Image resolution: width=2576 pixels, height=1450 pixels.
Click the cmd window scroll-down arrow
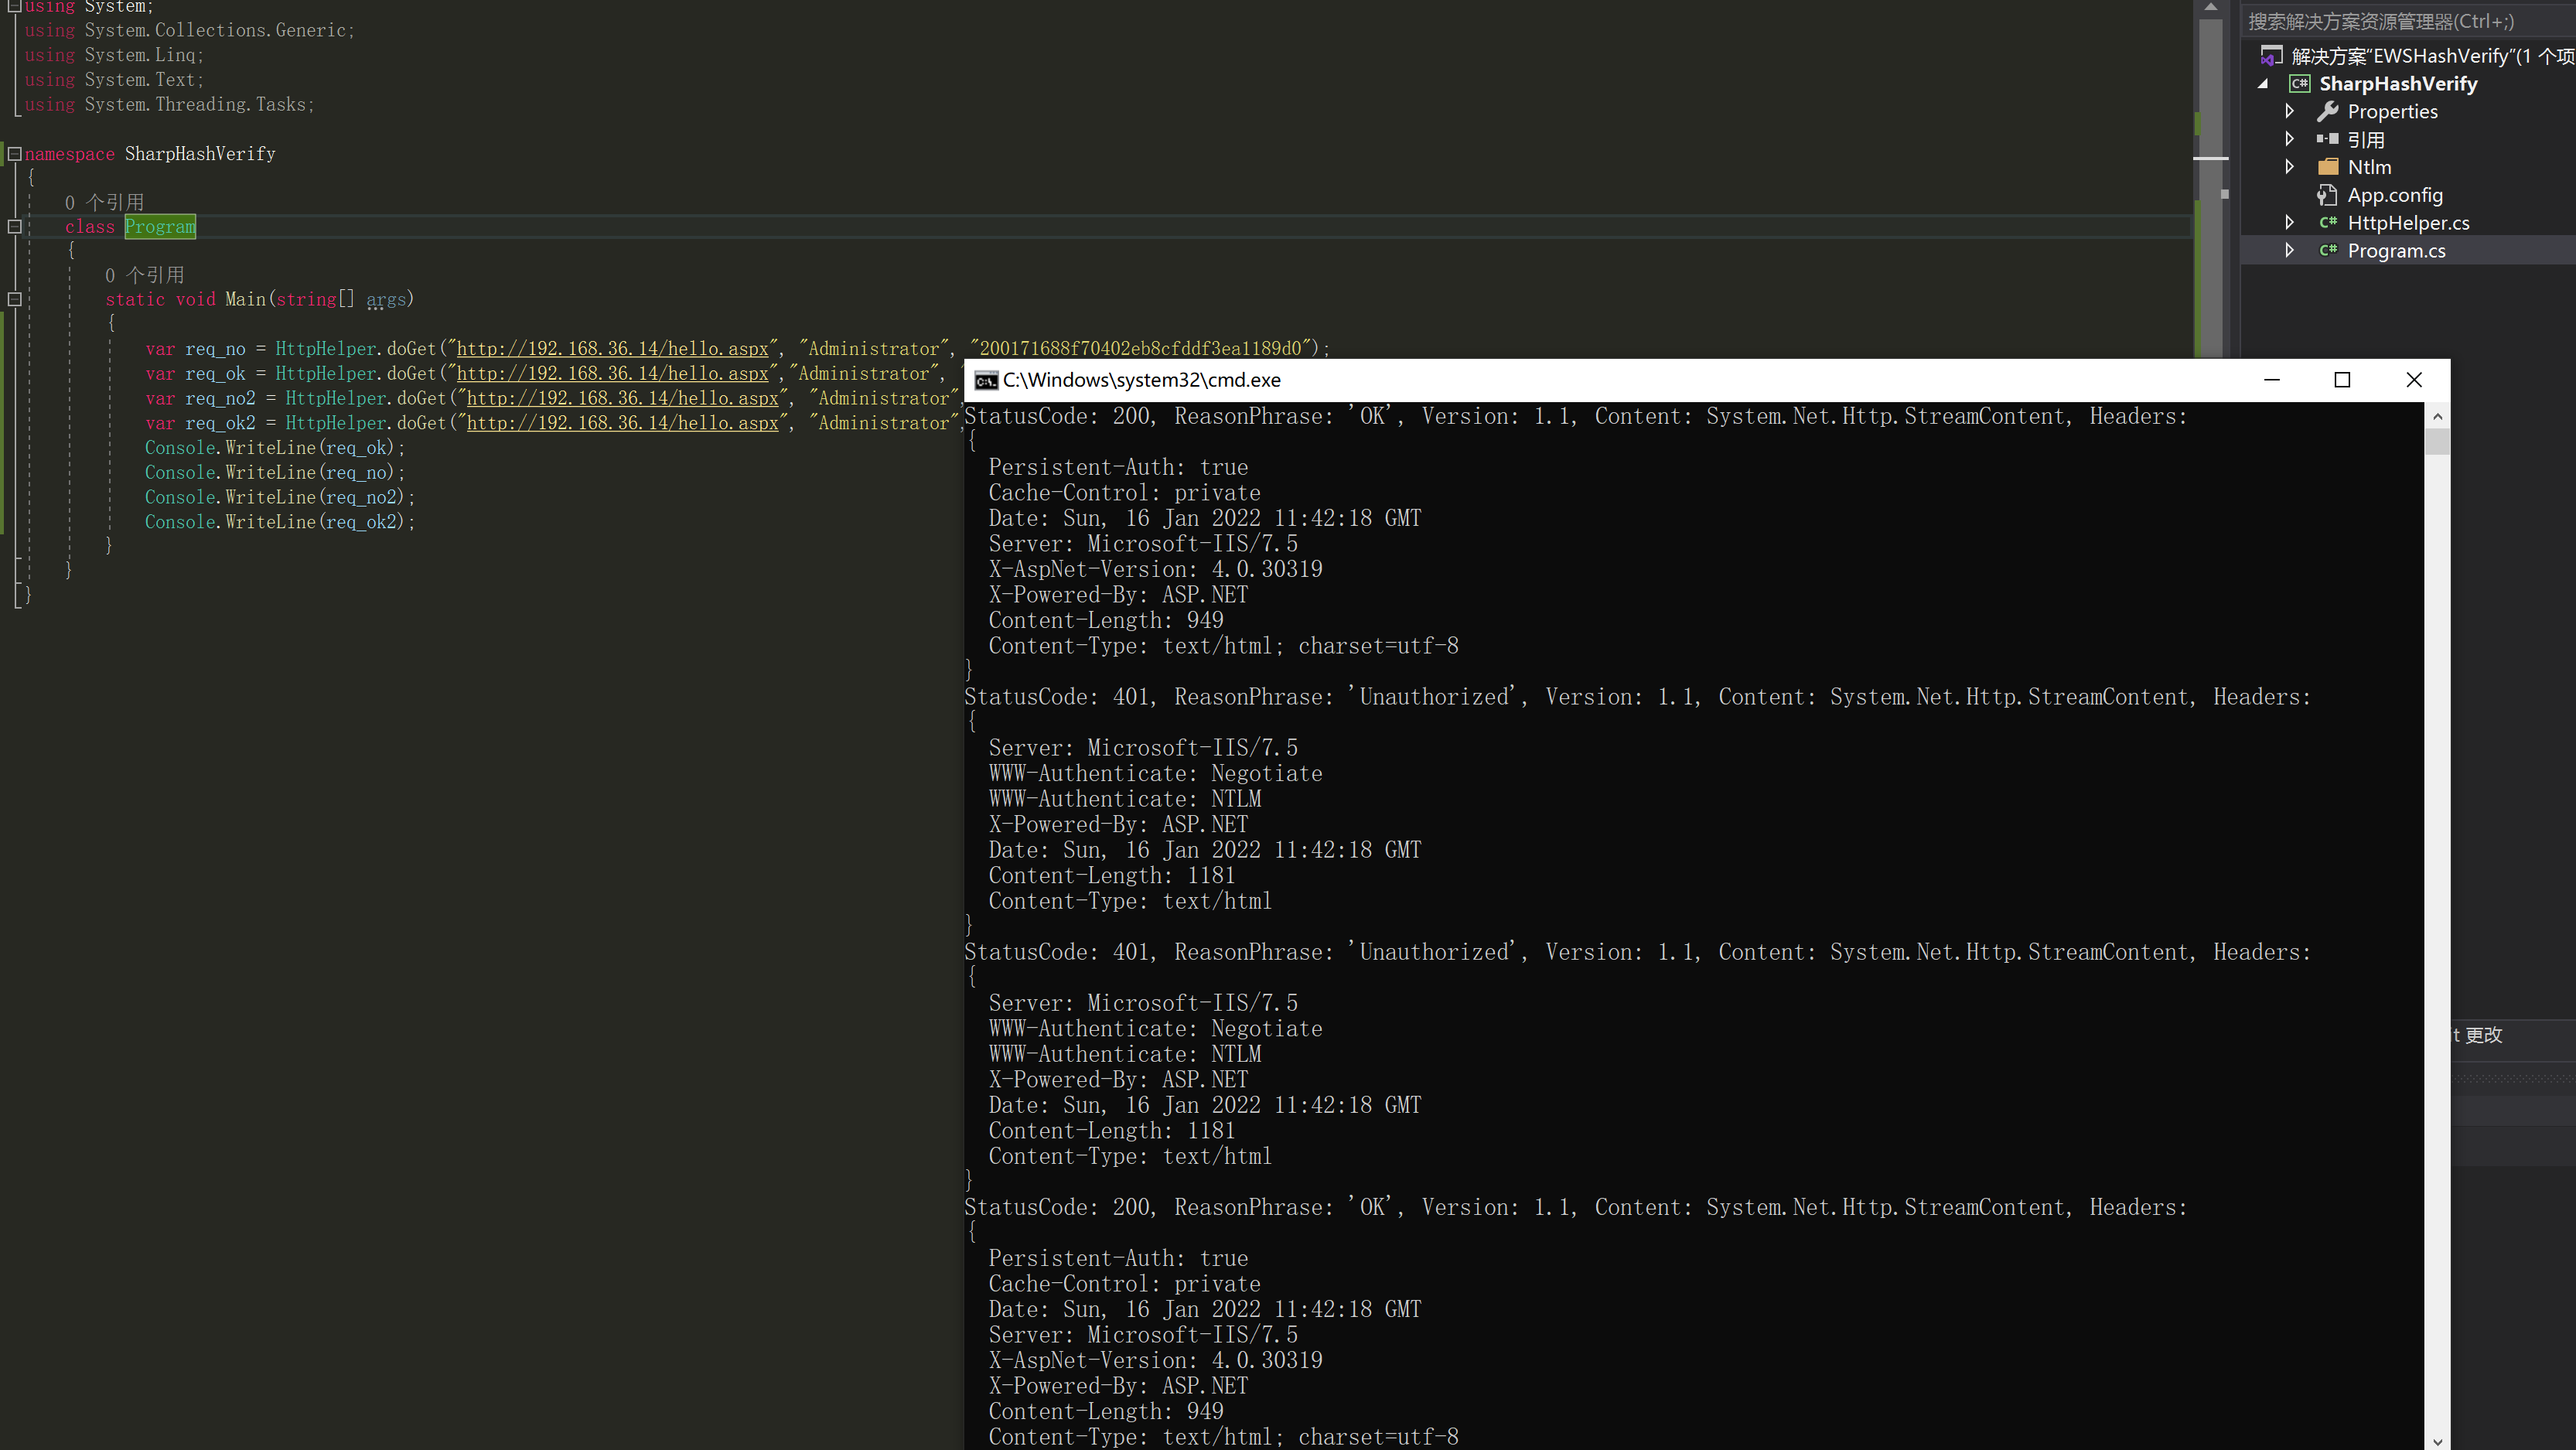[2437, 1441]
